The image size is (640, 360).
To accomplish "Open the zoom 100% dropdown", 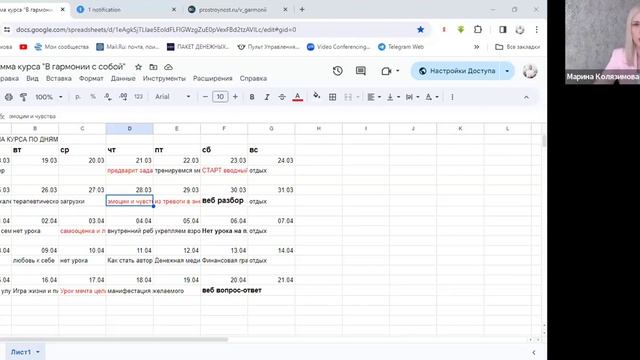I will 49,97.
